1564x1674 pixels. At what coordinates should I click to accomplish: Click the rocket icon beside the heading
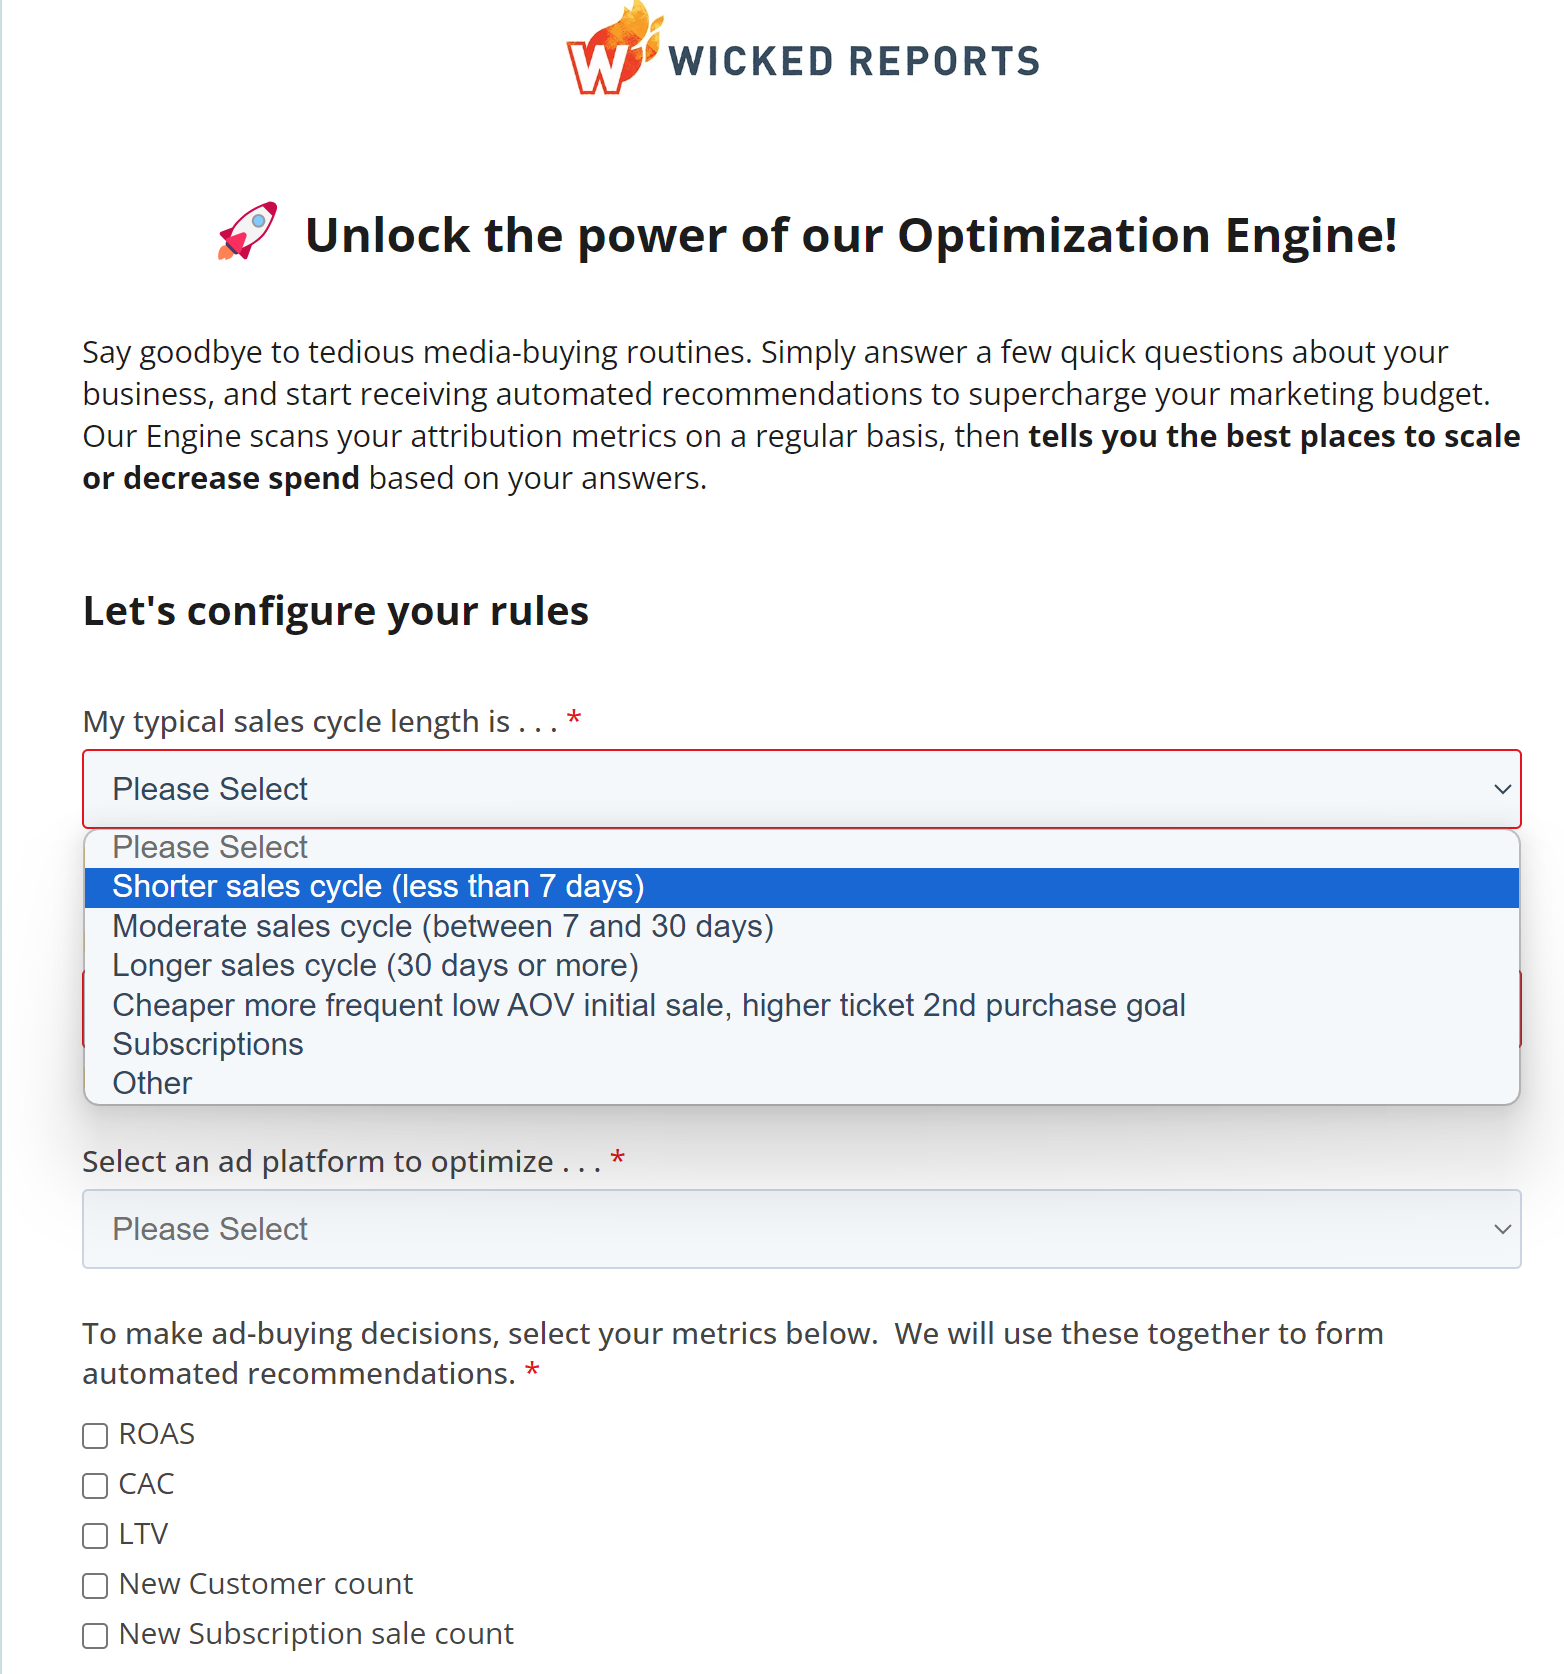point(247,231)
